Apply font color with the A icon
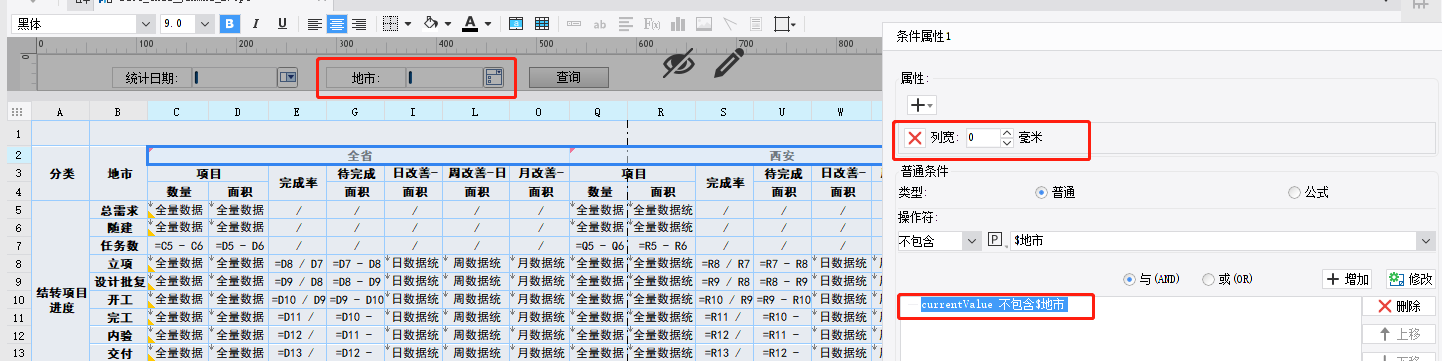This screenshot has width=1442, height=361. (470, 23)
